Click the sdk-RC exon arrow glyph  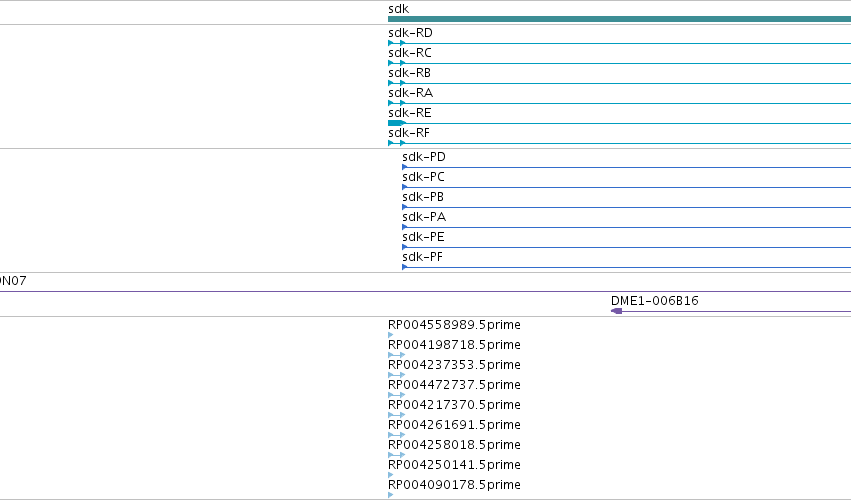click(x=397, y=63)
